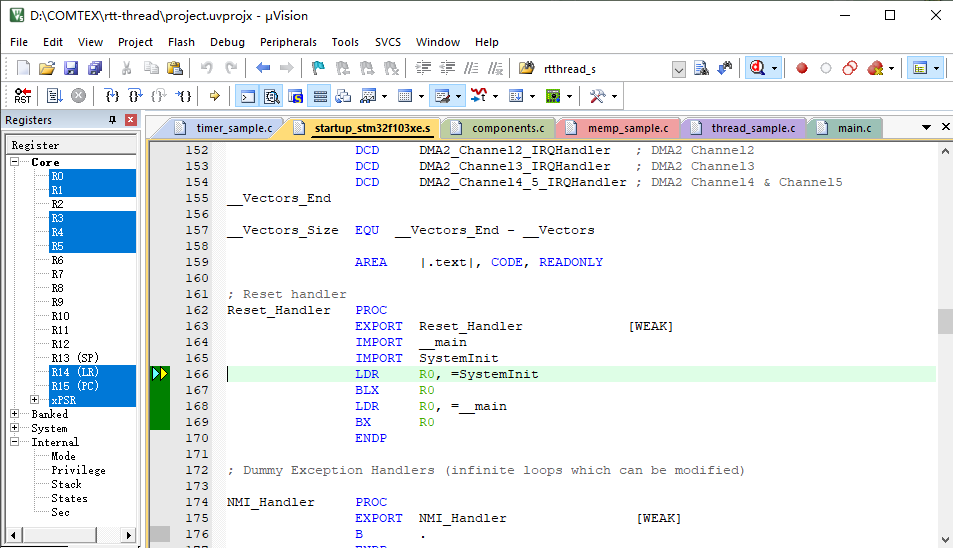The image size is (953, 548).
Task: Toggle the Registers window button
Action: coord(320,96)
